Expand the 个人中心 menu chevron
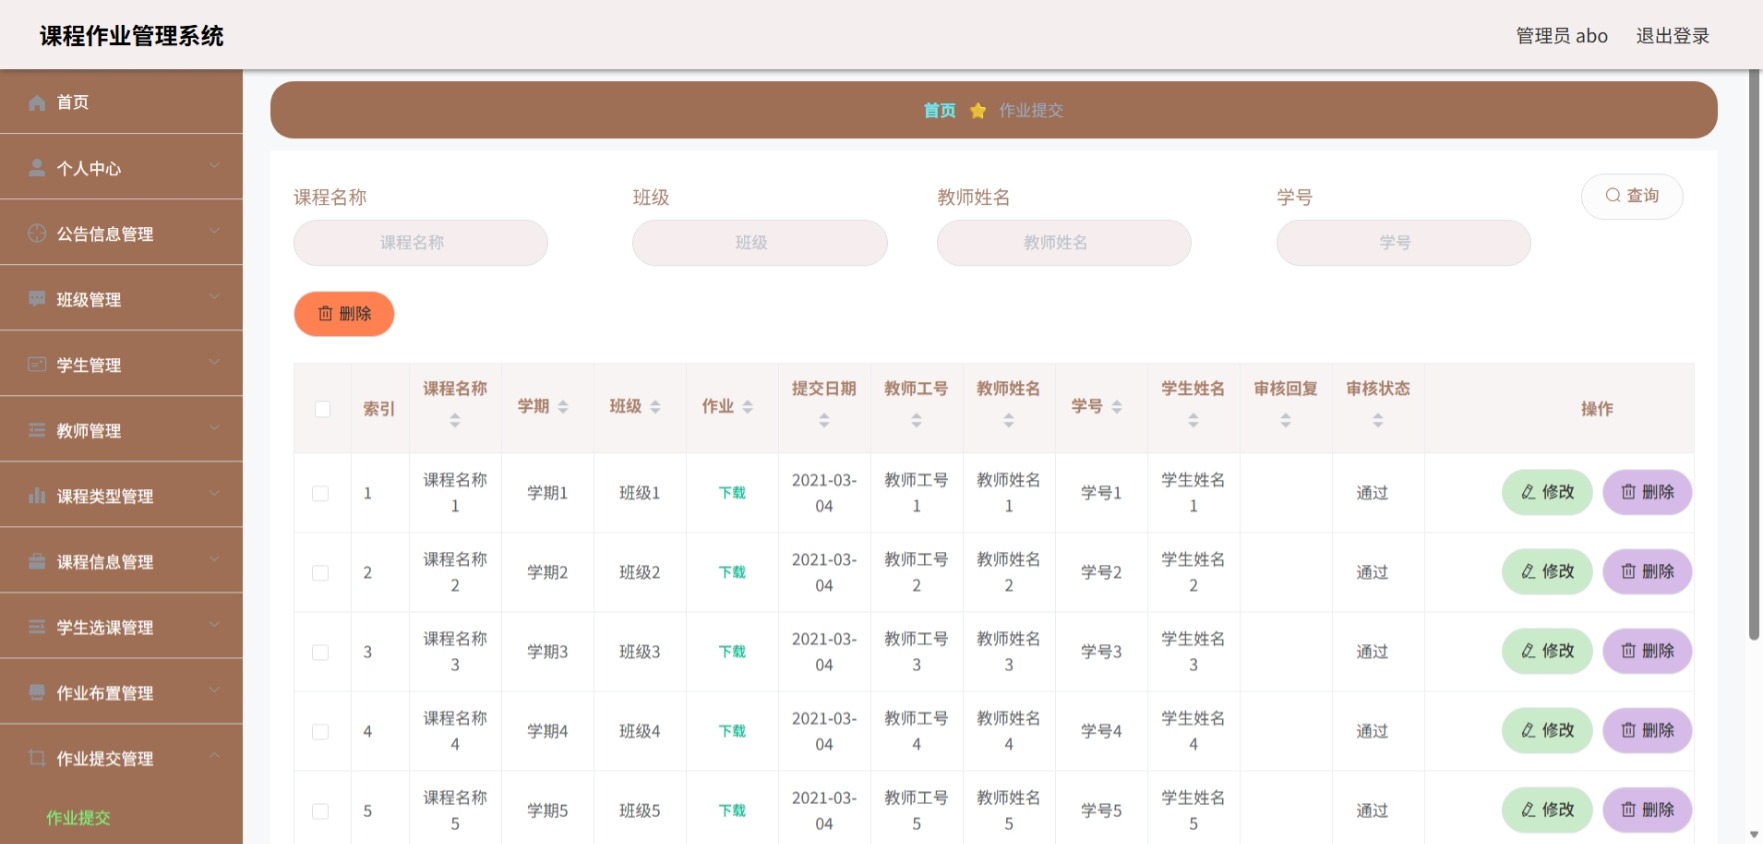Viewport: 1763px width, 844px height. 214,165
